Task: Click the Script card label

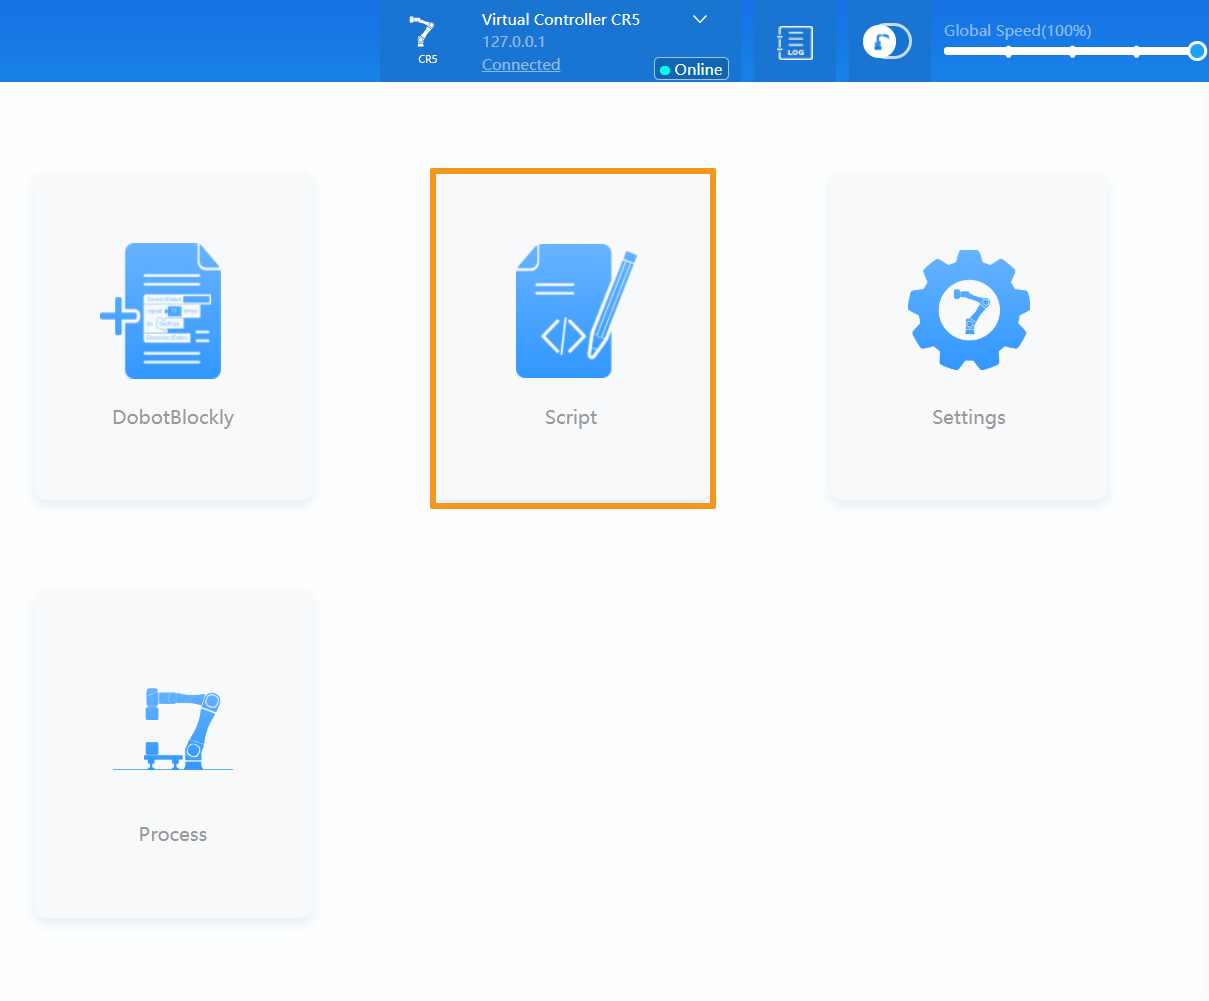Action: 571,417
